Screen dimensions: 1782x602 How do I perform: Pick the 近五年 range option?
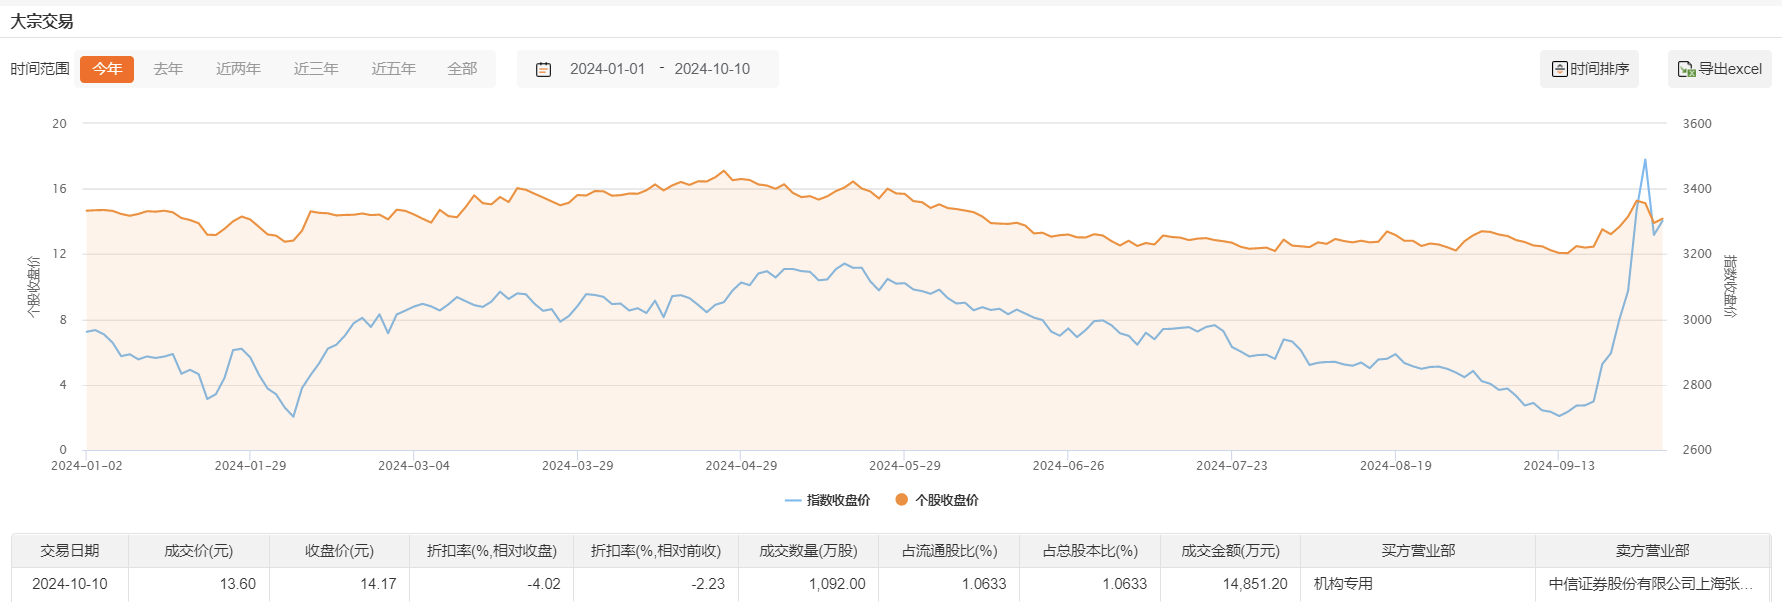tap(394, 69)
